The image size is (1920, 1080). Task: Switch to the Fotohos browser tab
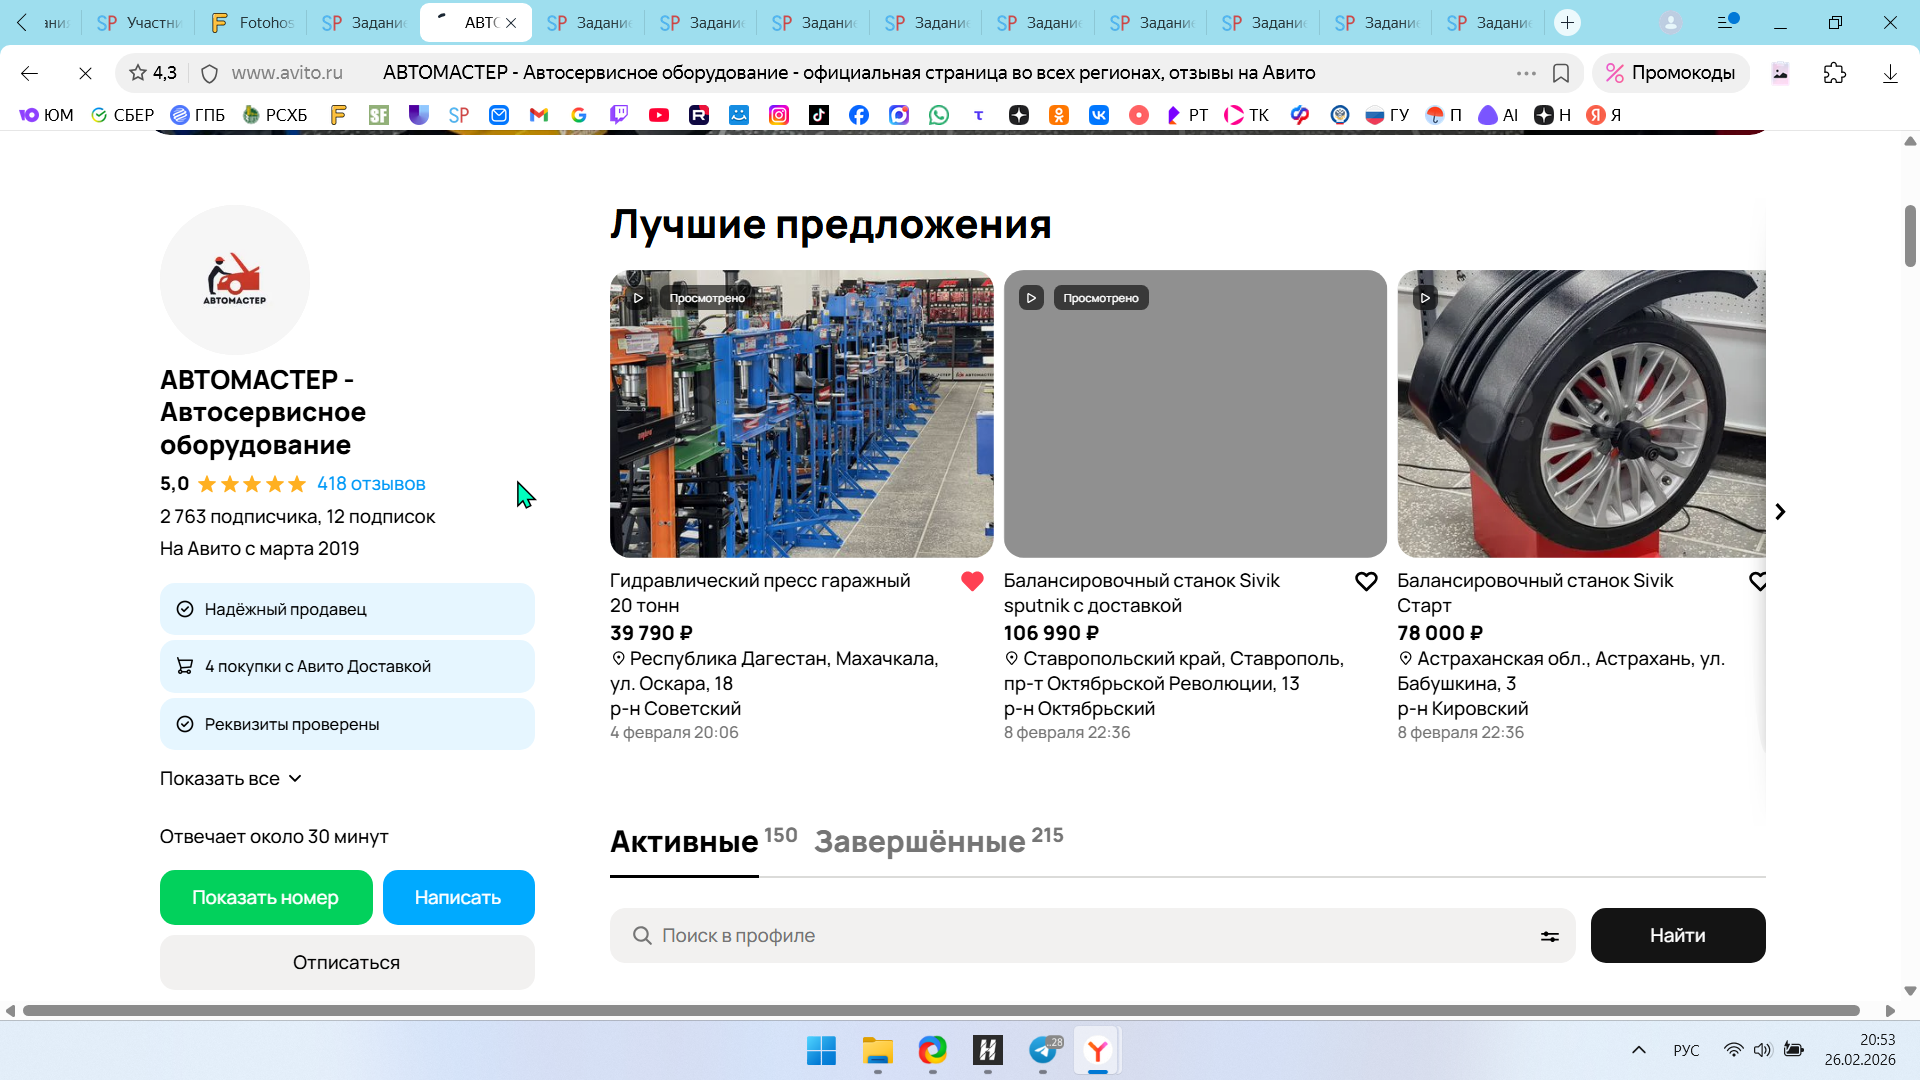click(253, 22)
